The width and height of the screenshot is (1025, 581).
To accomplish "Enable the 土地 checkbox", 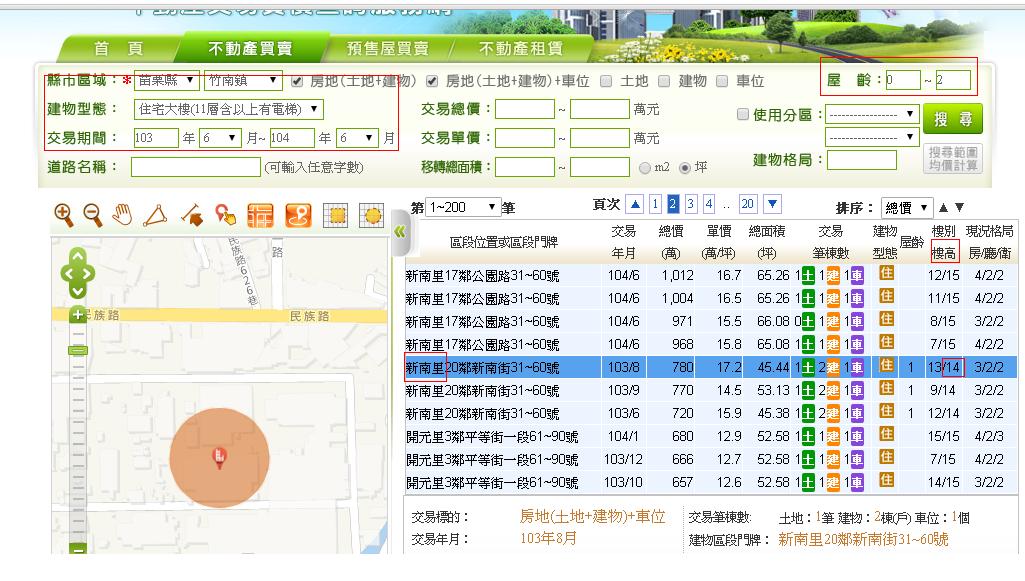I will point(606,81).
